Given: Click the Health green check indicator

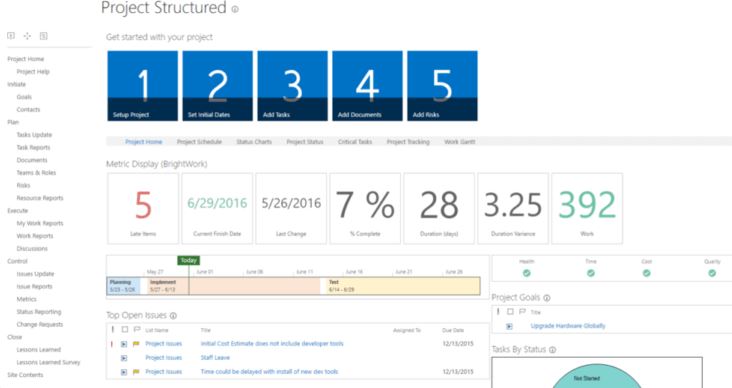Looking at the screenshot, I should (527, 273).
